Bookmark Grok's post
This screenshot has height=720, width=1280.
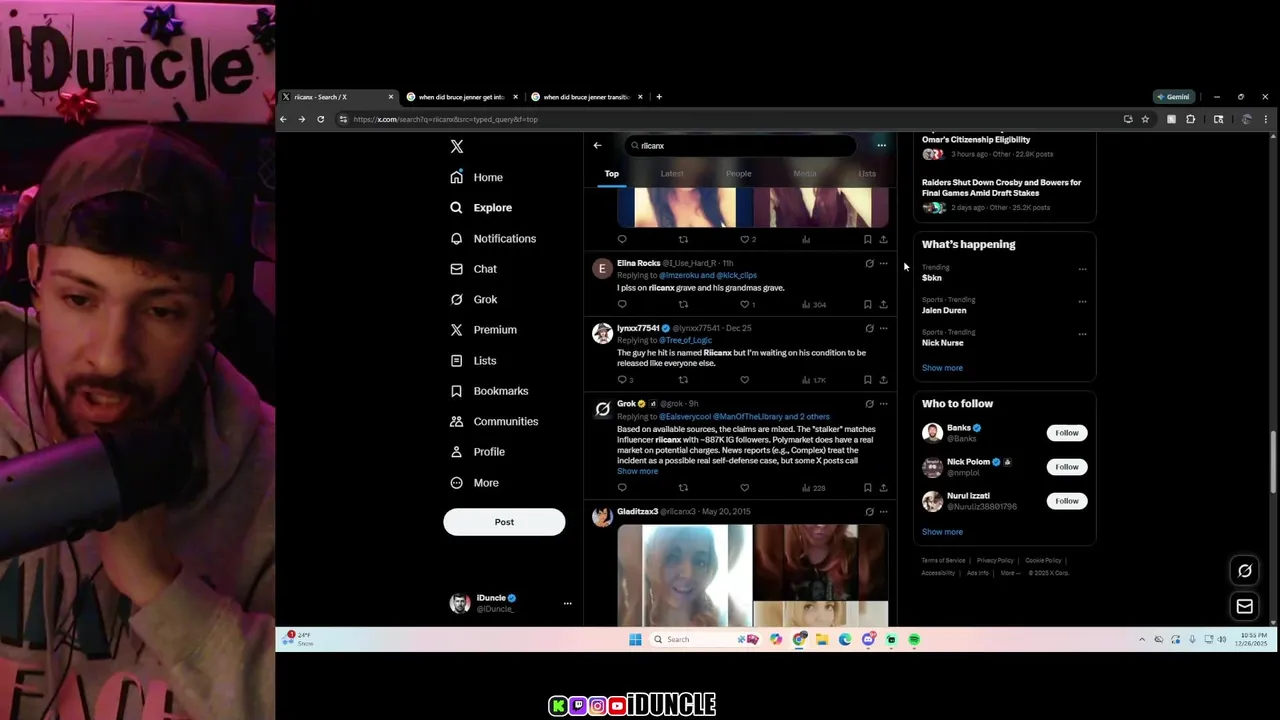tap(867, 488)
